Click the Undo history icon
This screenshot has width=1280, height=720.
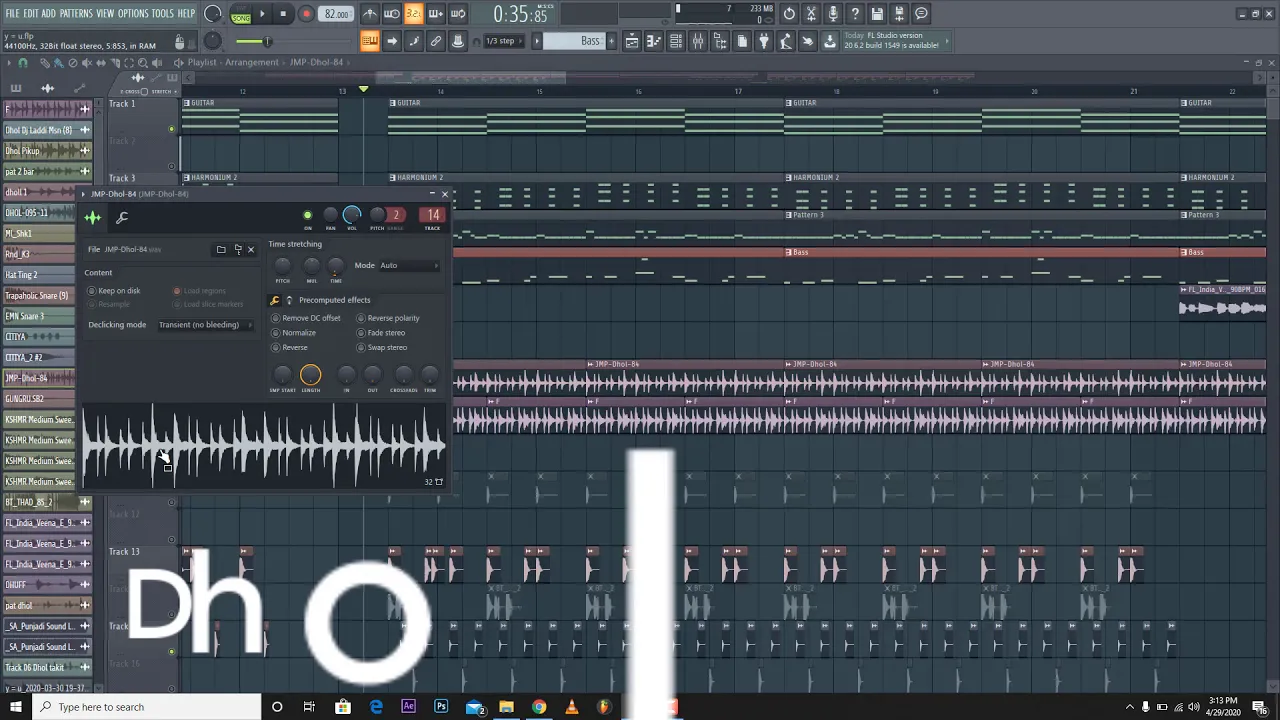coord(789,14)
